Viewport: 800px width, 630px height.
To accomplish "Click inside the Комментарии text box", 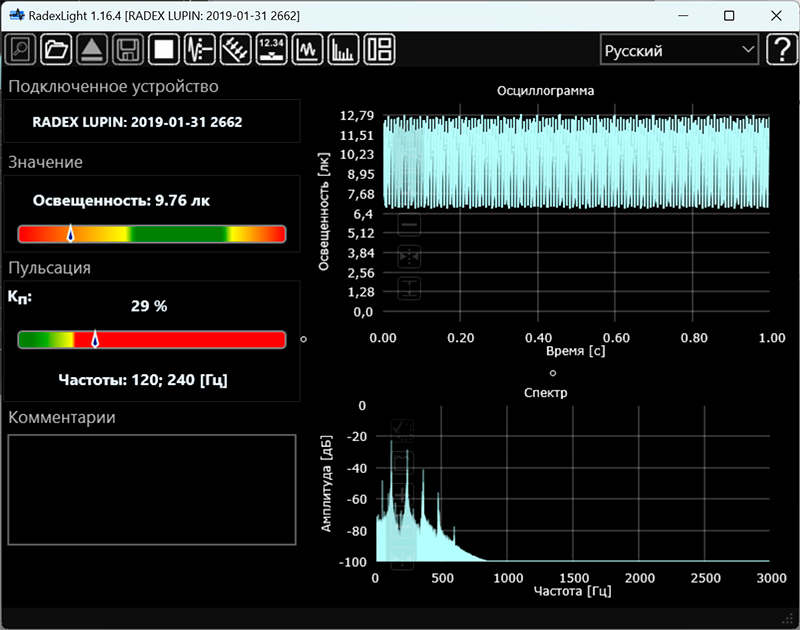I will coord(152,489).
